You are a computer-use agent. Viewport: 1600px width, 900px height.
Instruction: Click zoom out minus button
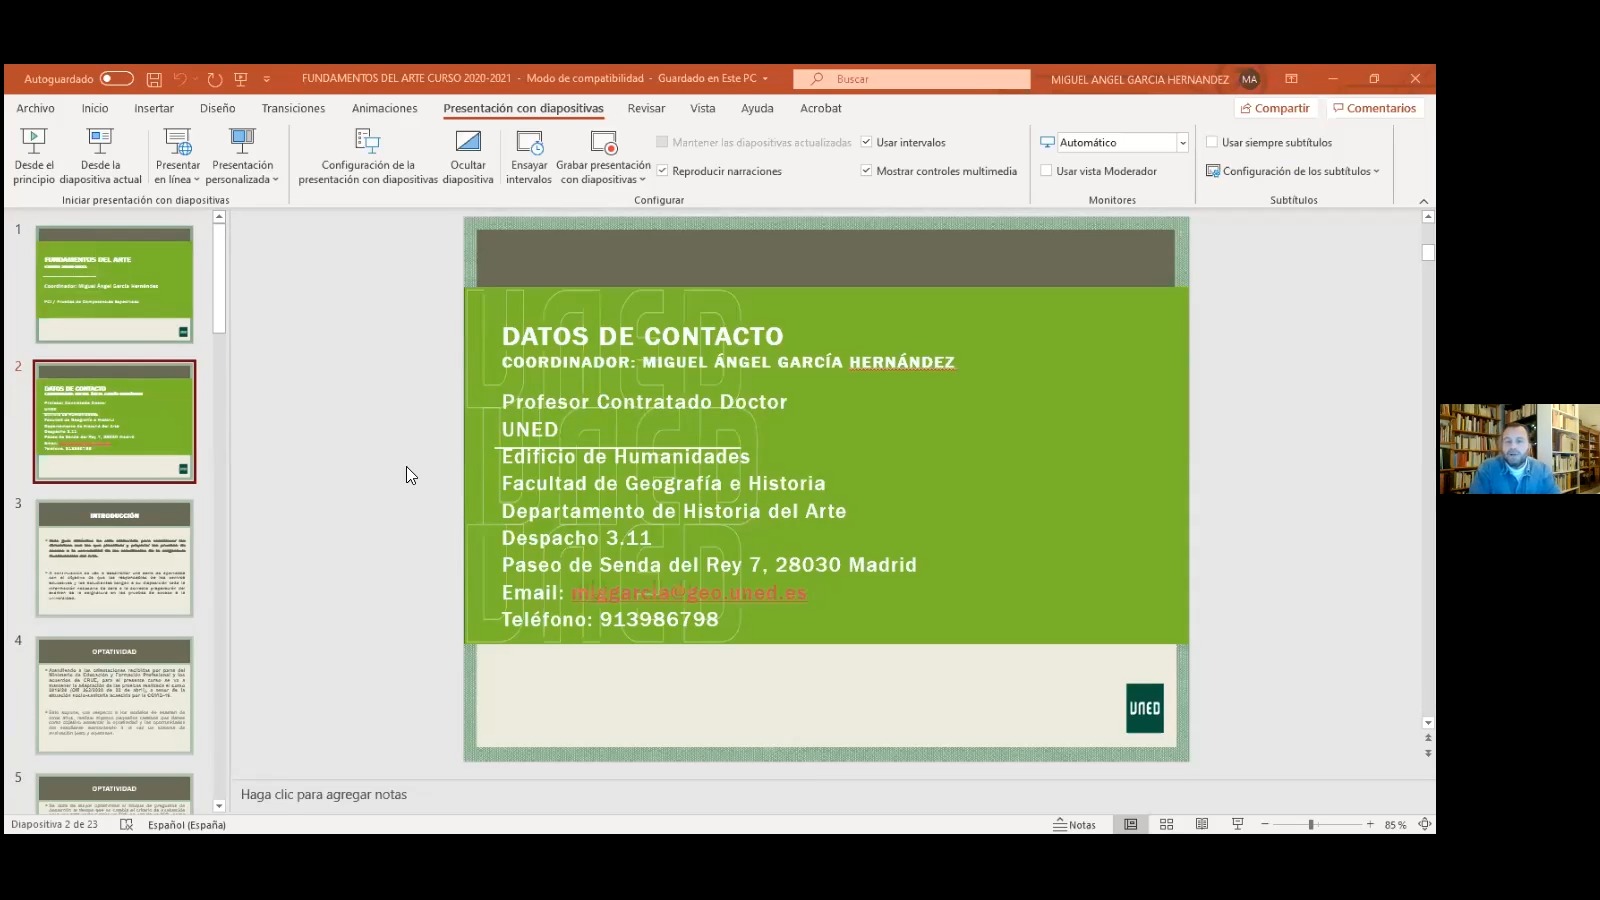click(1265, 825)
